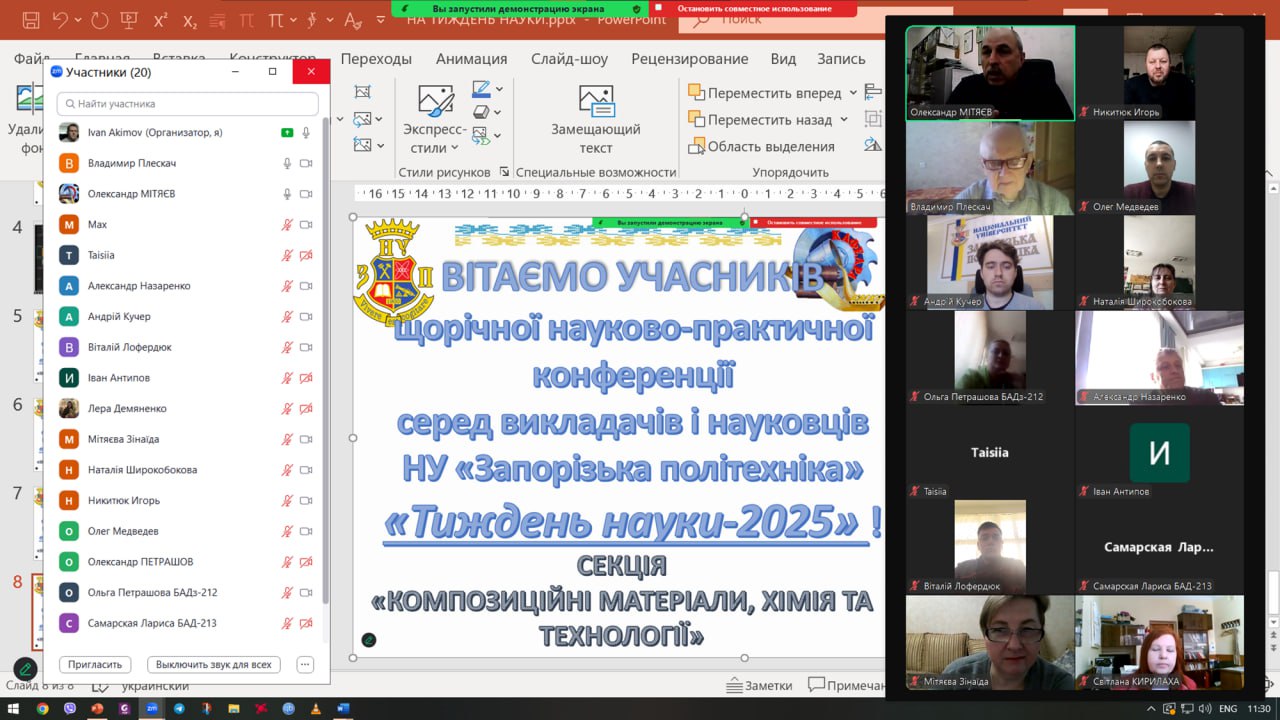This screenshot has width=1280, height=720.
Task: Unmute participant Max via microphone icon
Action: 287,225
